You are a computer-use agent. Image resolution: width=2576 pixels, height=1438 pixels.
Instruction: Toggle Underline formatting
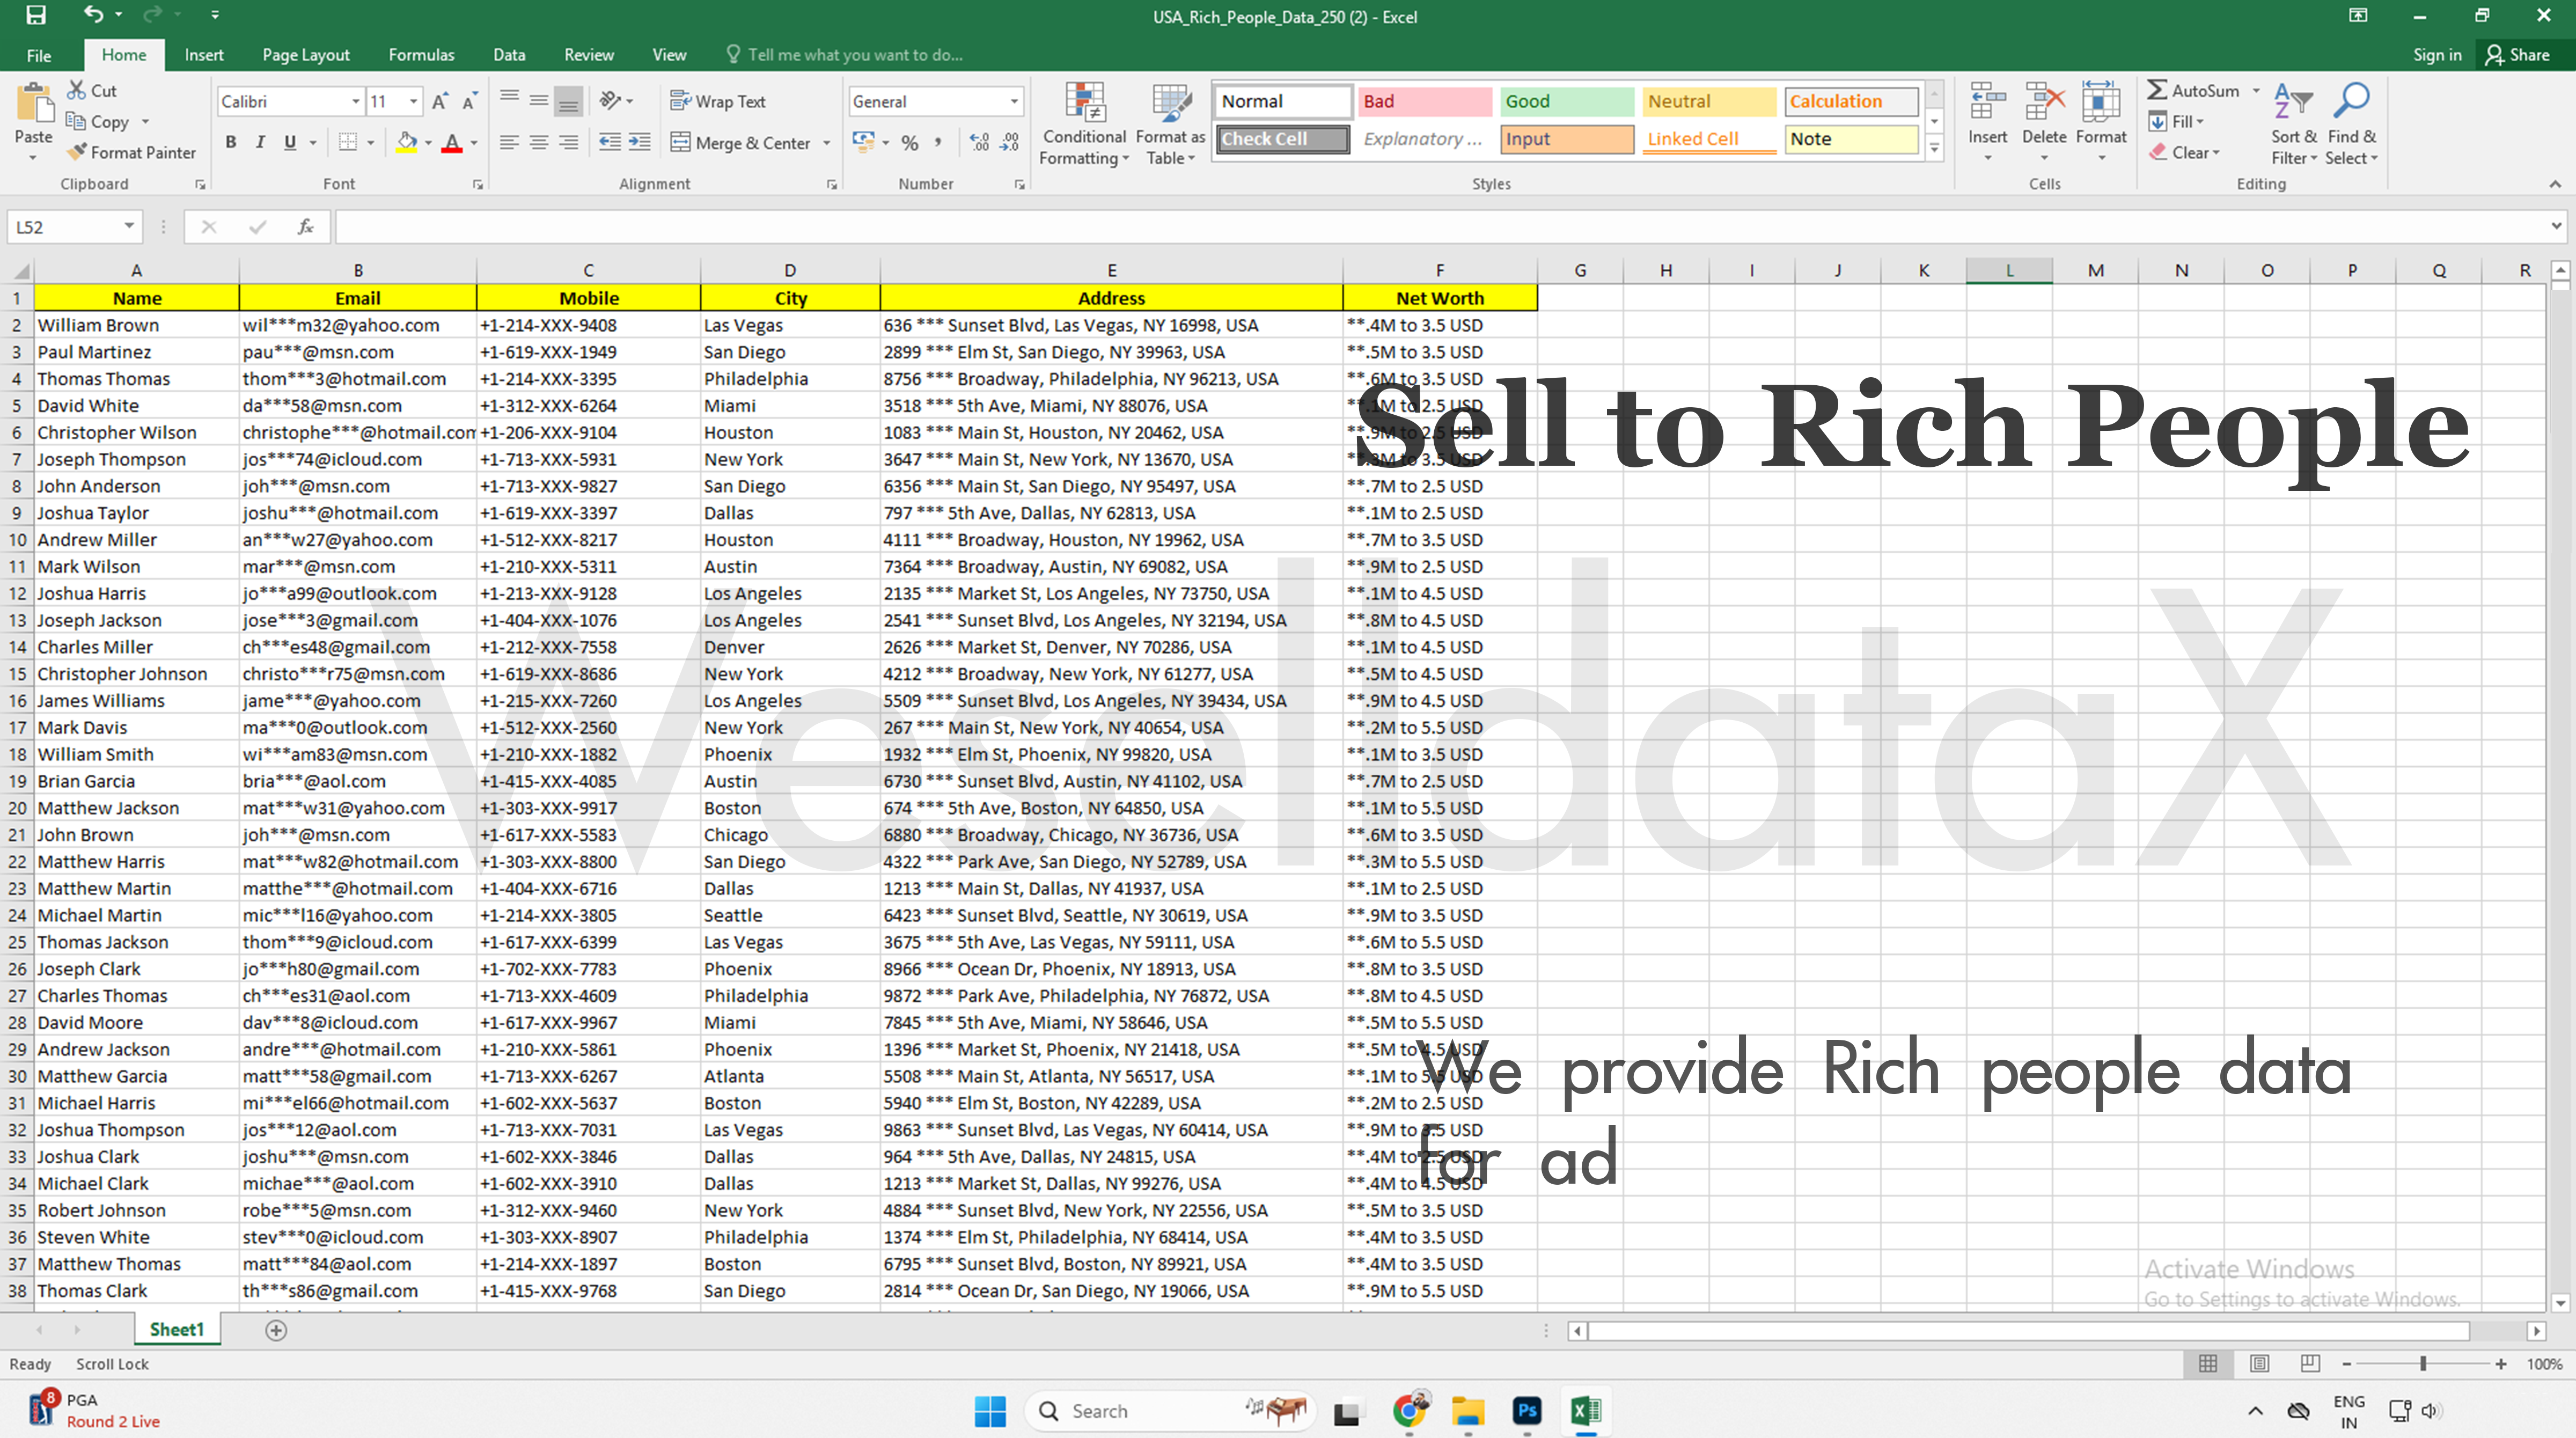(x=290, y=142)
